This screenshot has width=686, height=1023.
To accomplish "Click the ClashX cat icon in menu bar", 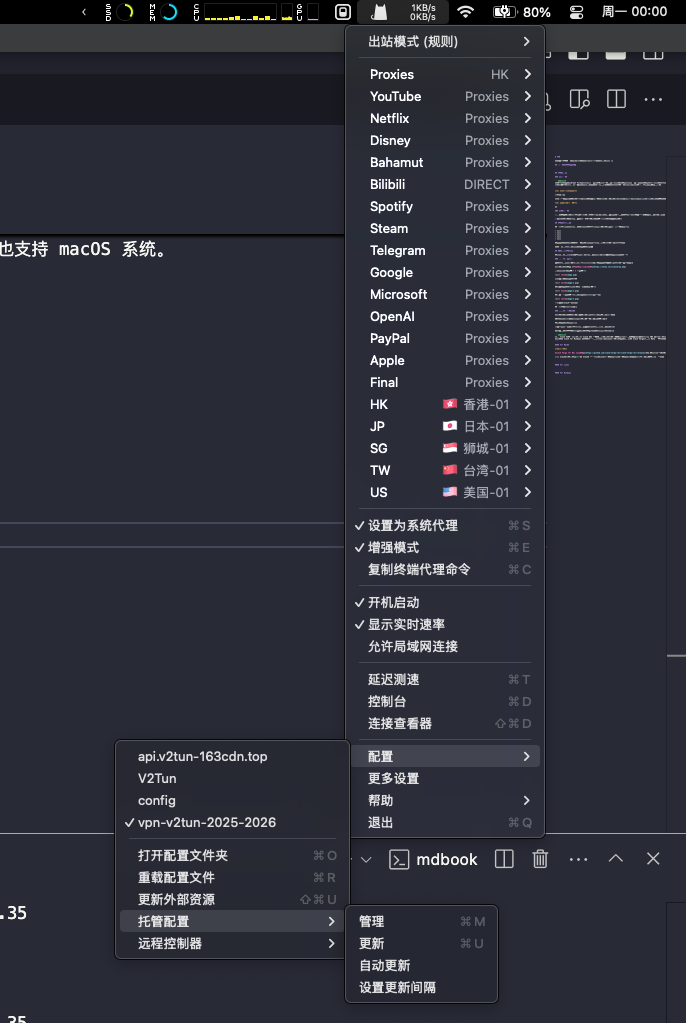I will [379, 12].
